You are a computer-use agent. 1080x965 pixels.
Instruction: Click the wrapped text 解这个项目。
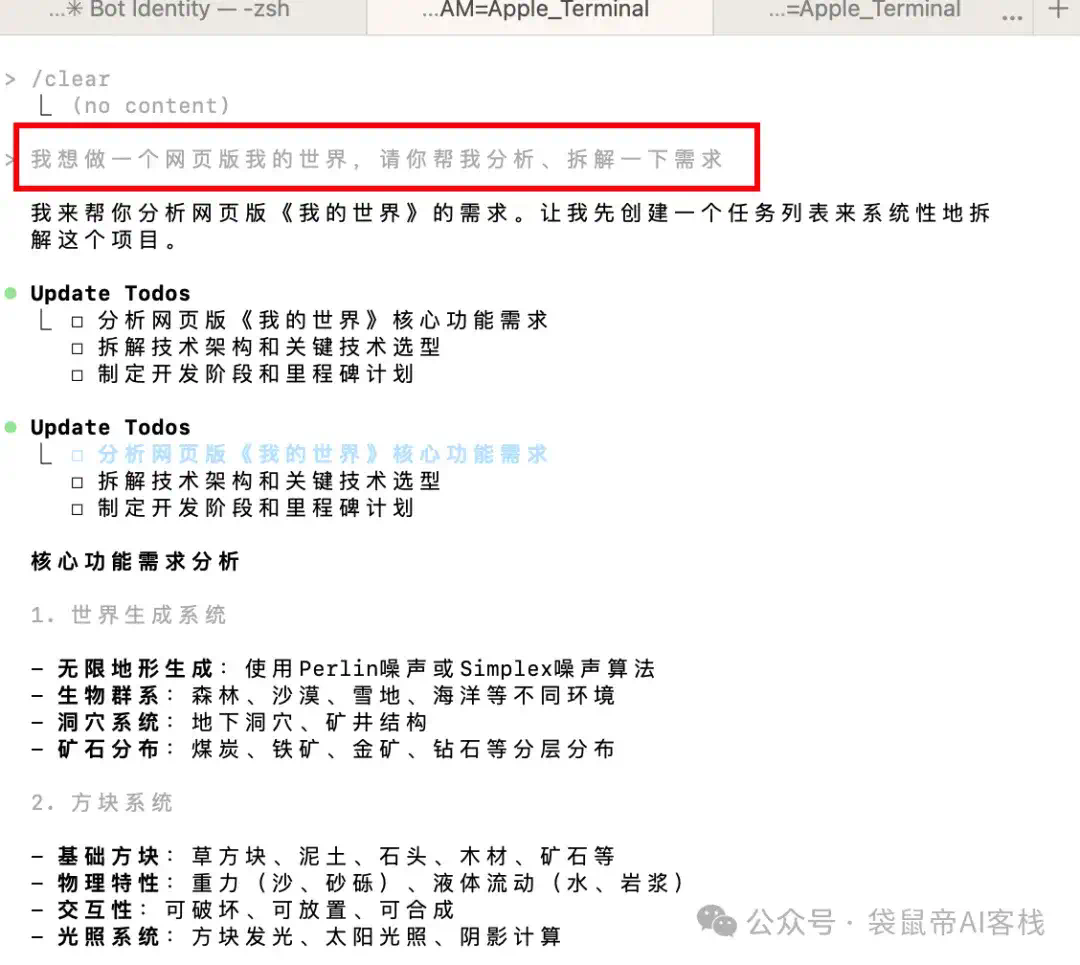coord(103,240)
